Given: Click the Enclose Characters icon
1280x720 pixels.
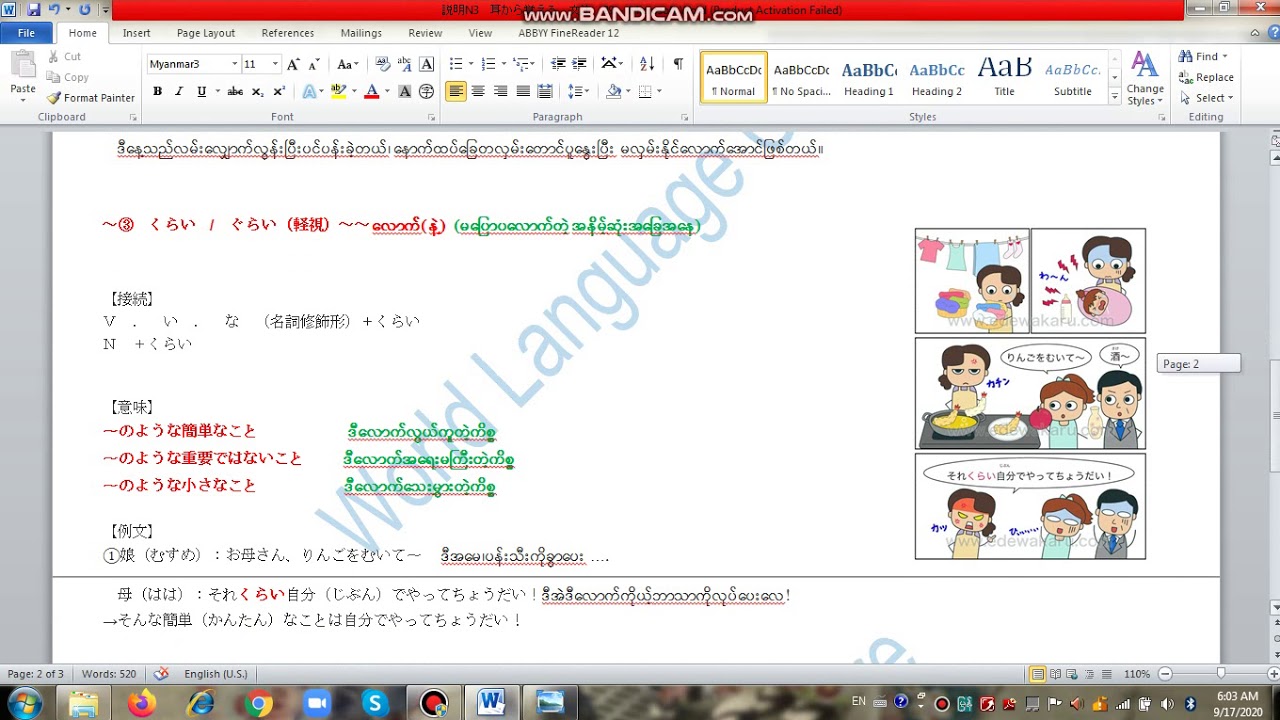Looking at the screenshot, I should 427,91.
